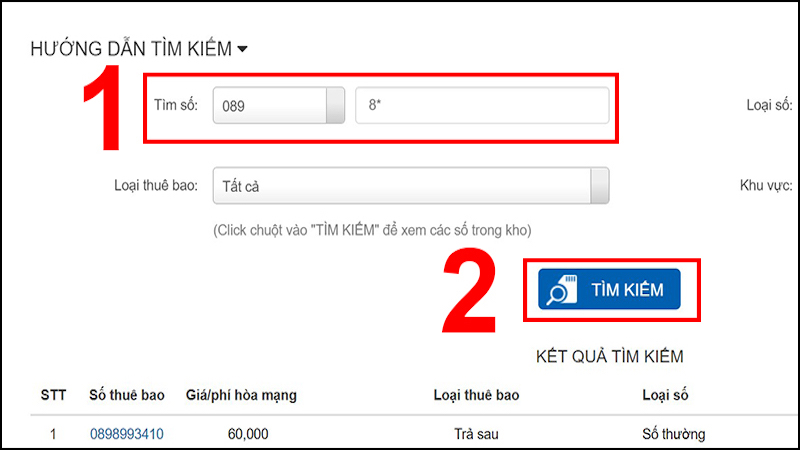Screen dimensions: 800x450
Task: Click the arrow handle of 'Tất cả' dropdown
Action: [600, 186]
